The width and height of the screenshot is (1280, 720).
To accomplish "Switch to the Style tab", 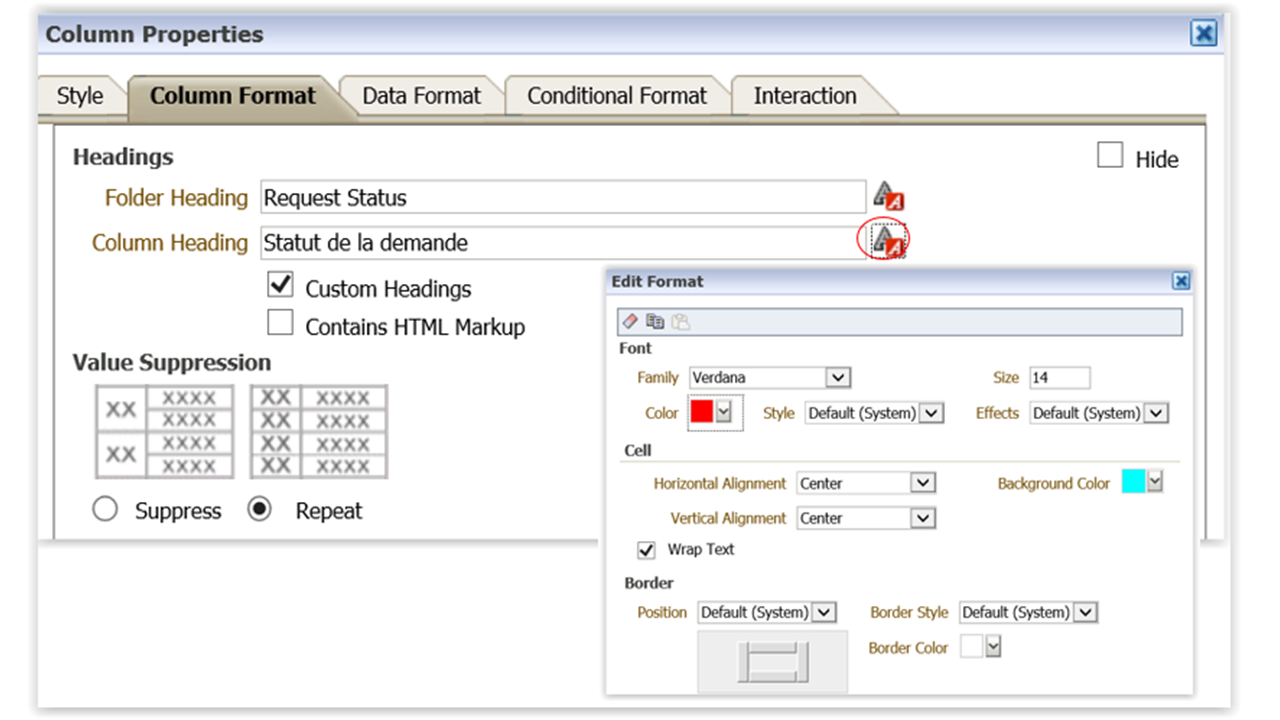I will pos(80,97).
